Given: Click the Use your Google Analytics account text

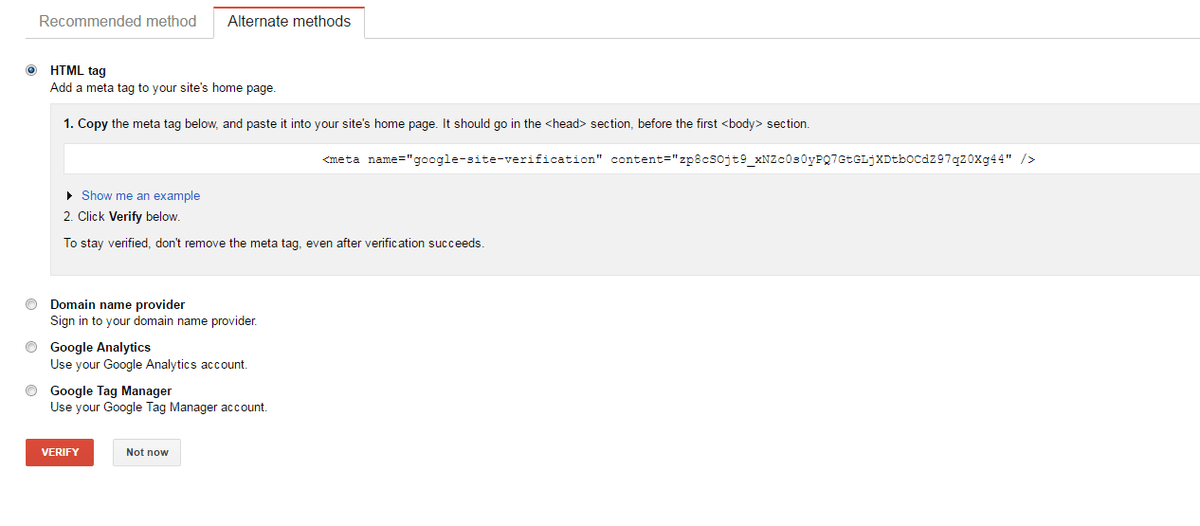Looking at the screenshot, I should 148,364.
